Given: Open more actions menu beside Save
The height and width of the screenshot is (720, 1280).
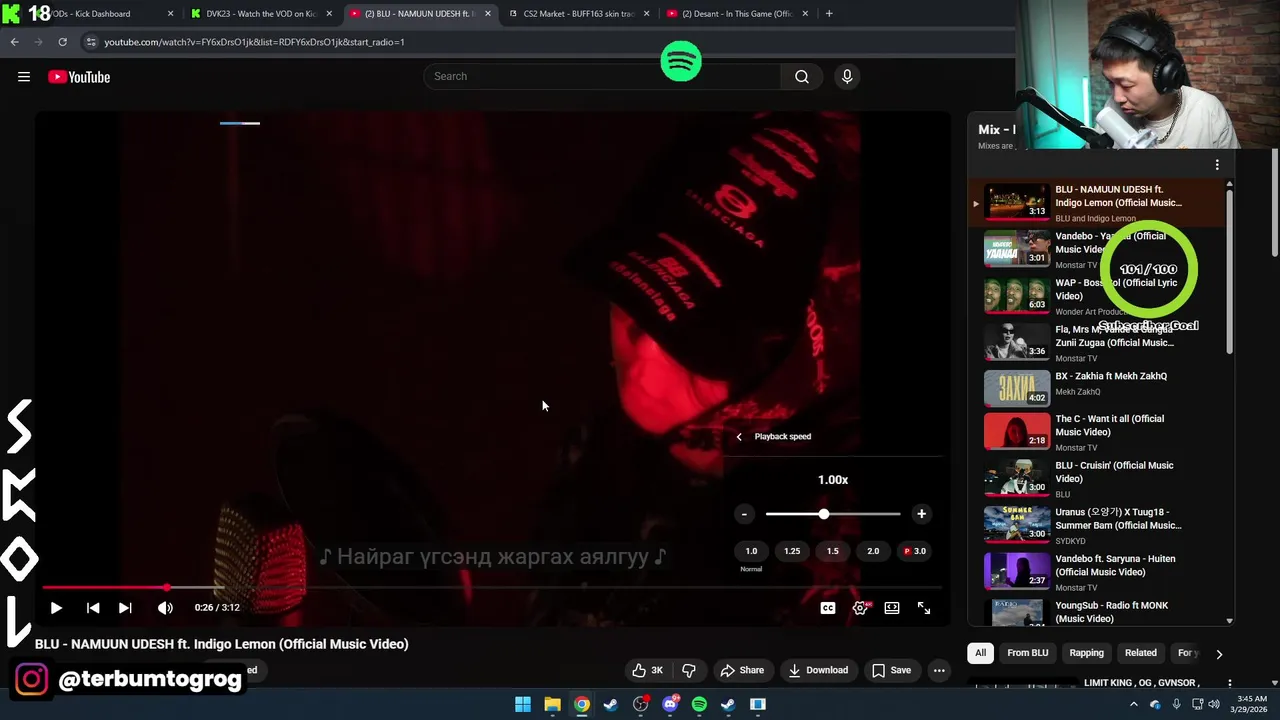Looking at the screenshot, I should click(x=939, y=670).
